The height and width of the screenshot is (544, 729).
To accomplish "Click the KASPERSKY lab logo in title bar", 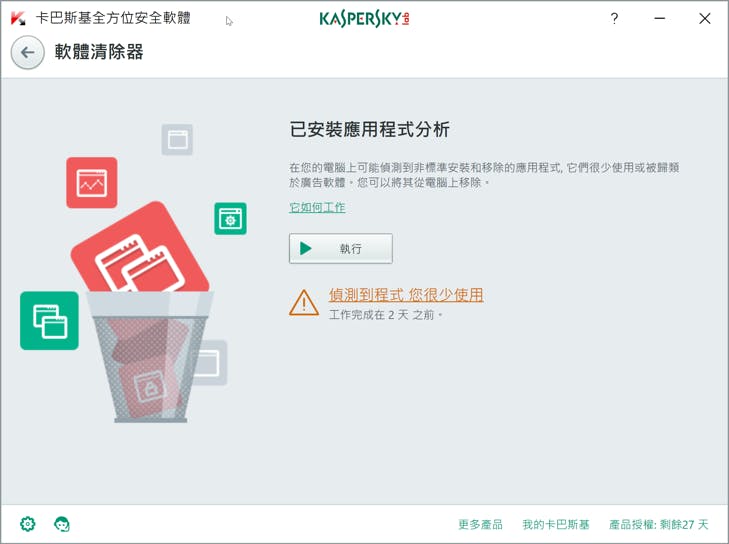I will [x=364, y=19].
